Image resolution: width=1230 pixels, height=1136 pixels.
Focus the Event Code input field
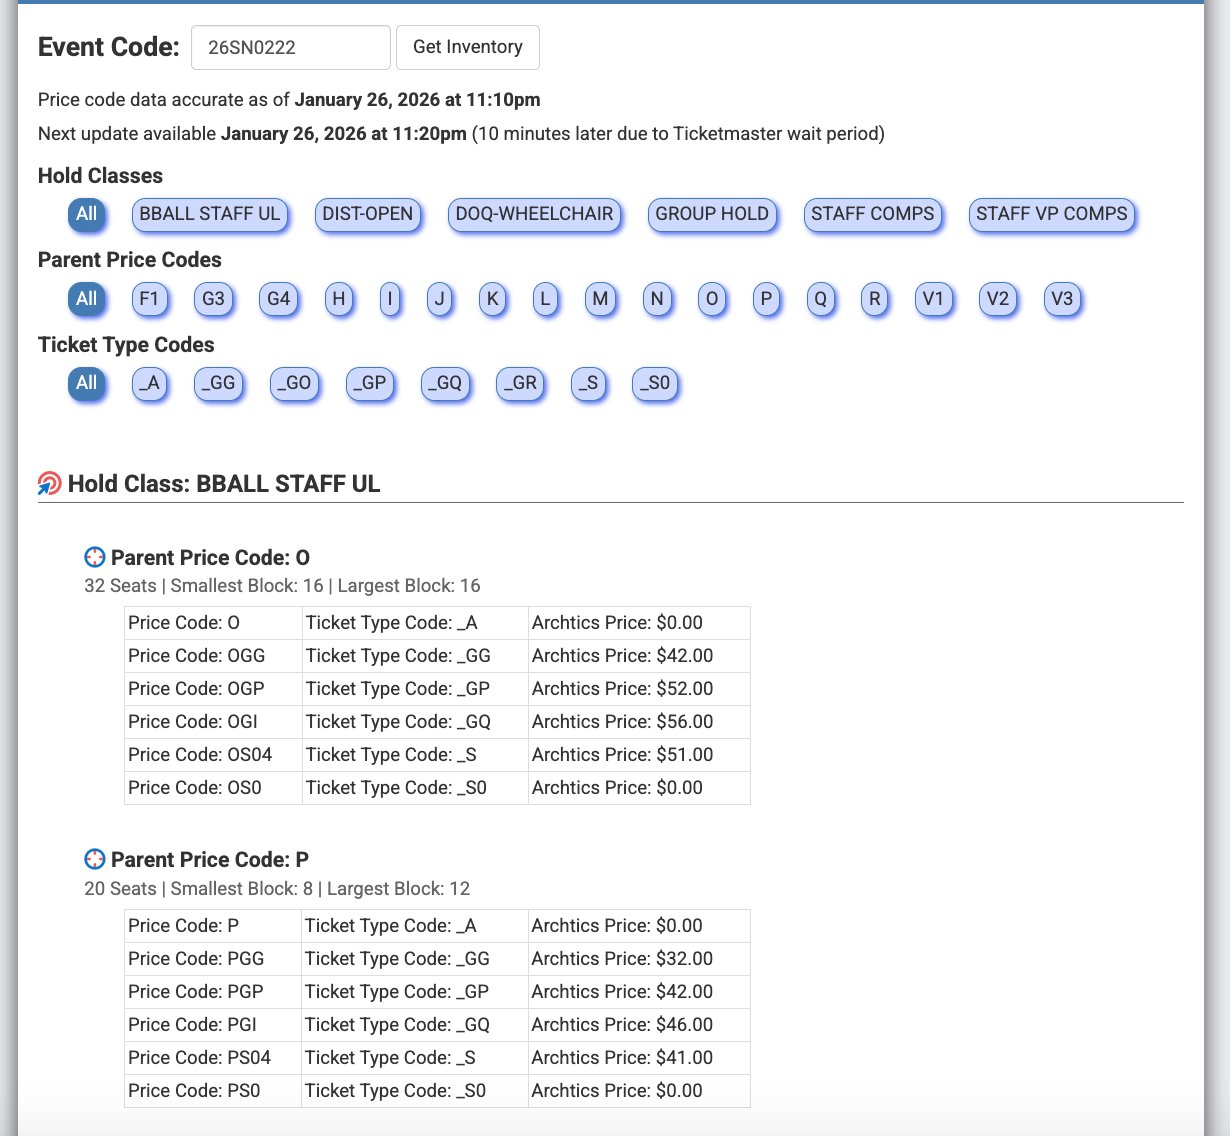coord(290,47)
